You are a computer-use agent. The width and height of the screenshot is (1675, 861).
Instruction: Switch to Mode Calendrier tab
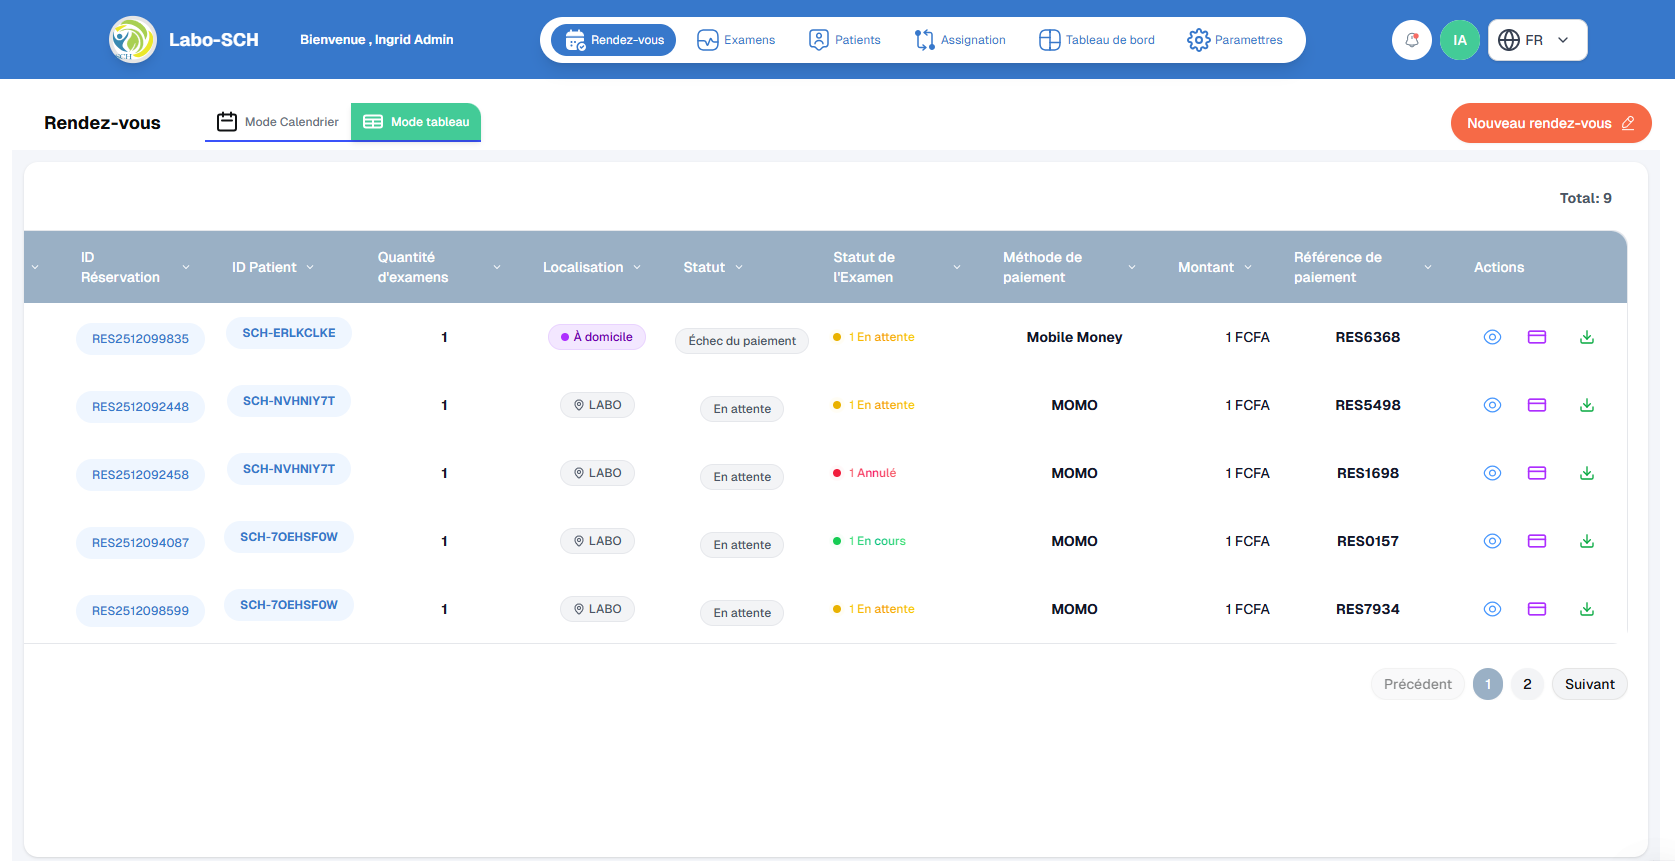click(x=278, y=122)
